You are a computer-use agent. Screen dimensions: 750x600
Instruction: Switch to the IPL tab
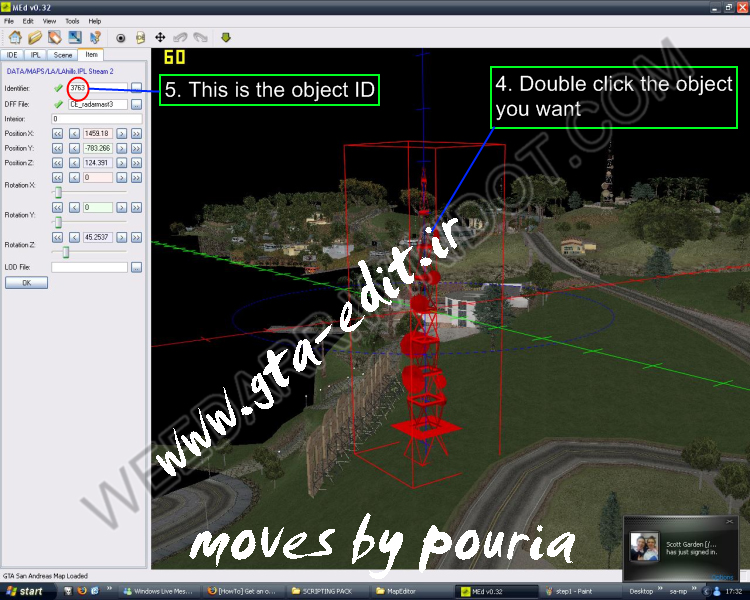click(x=35, y=55)
